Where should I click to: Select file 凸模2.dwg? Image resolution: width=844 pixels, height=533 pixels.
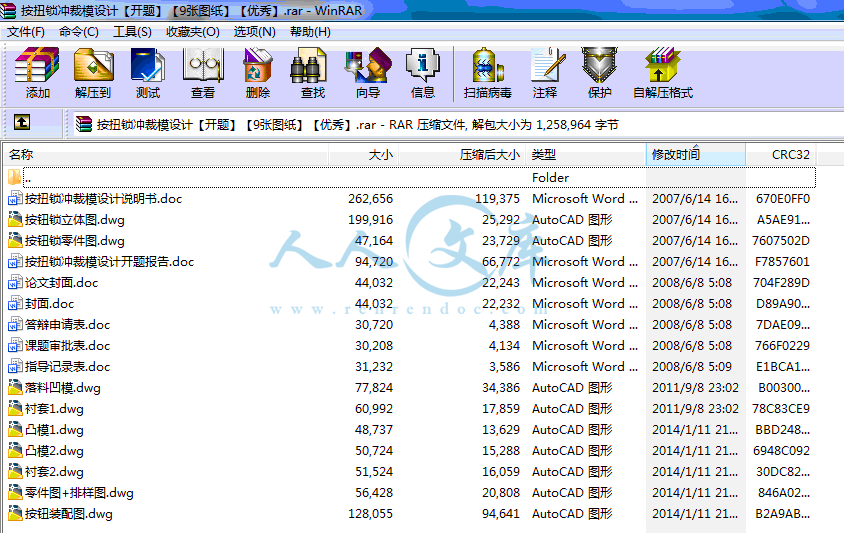pos(54,451)
